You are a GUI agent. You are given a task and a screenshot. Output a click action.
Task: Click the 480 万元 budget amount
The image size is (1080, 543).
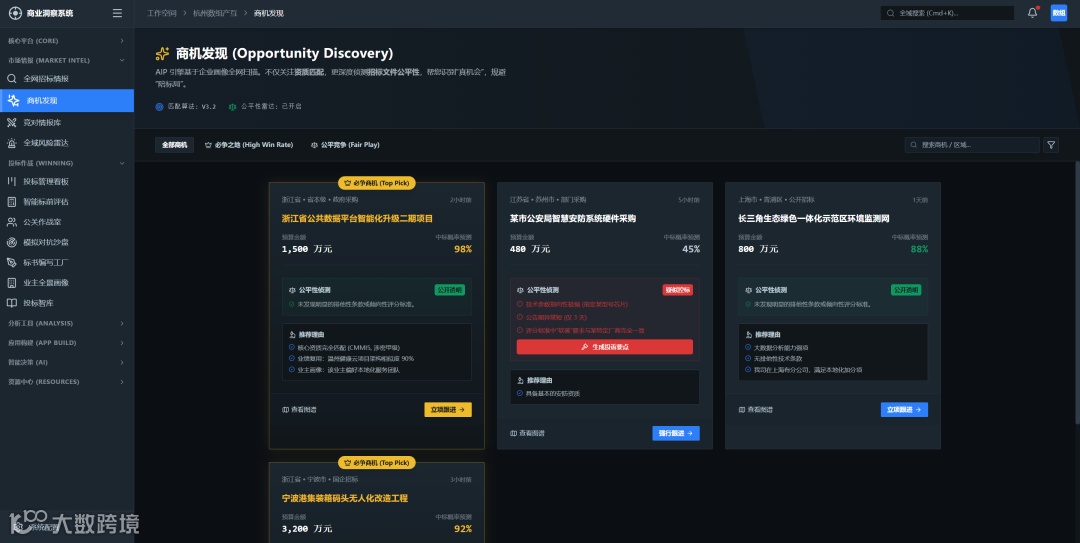[530, 249]
